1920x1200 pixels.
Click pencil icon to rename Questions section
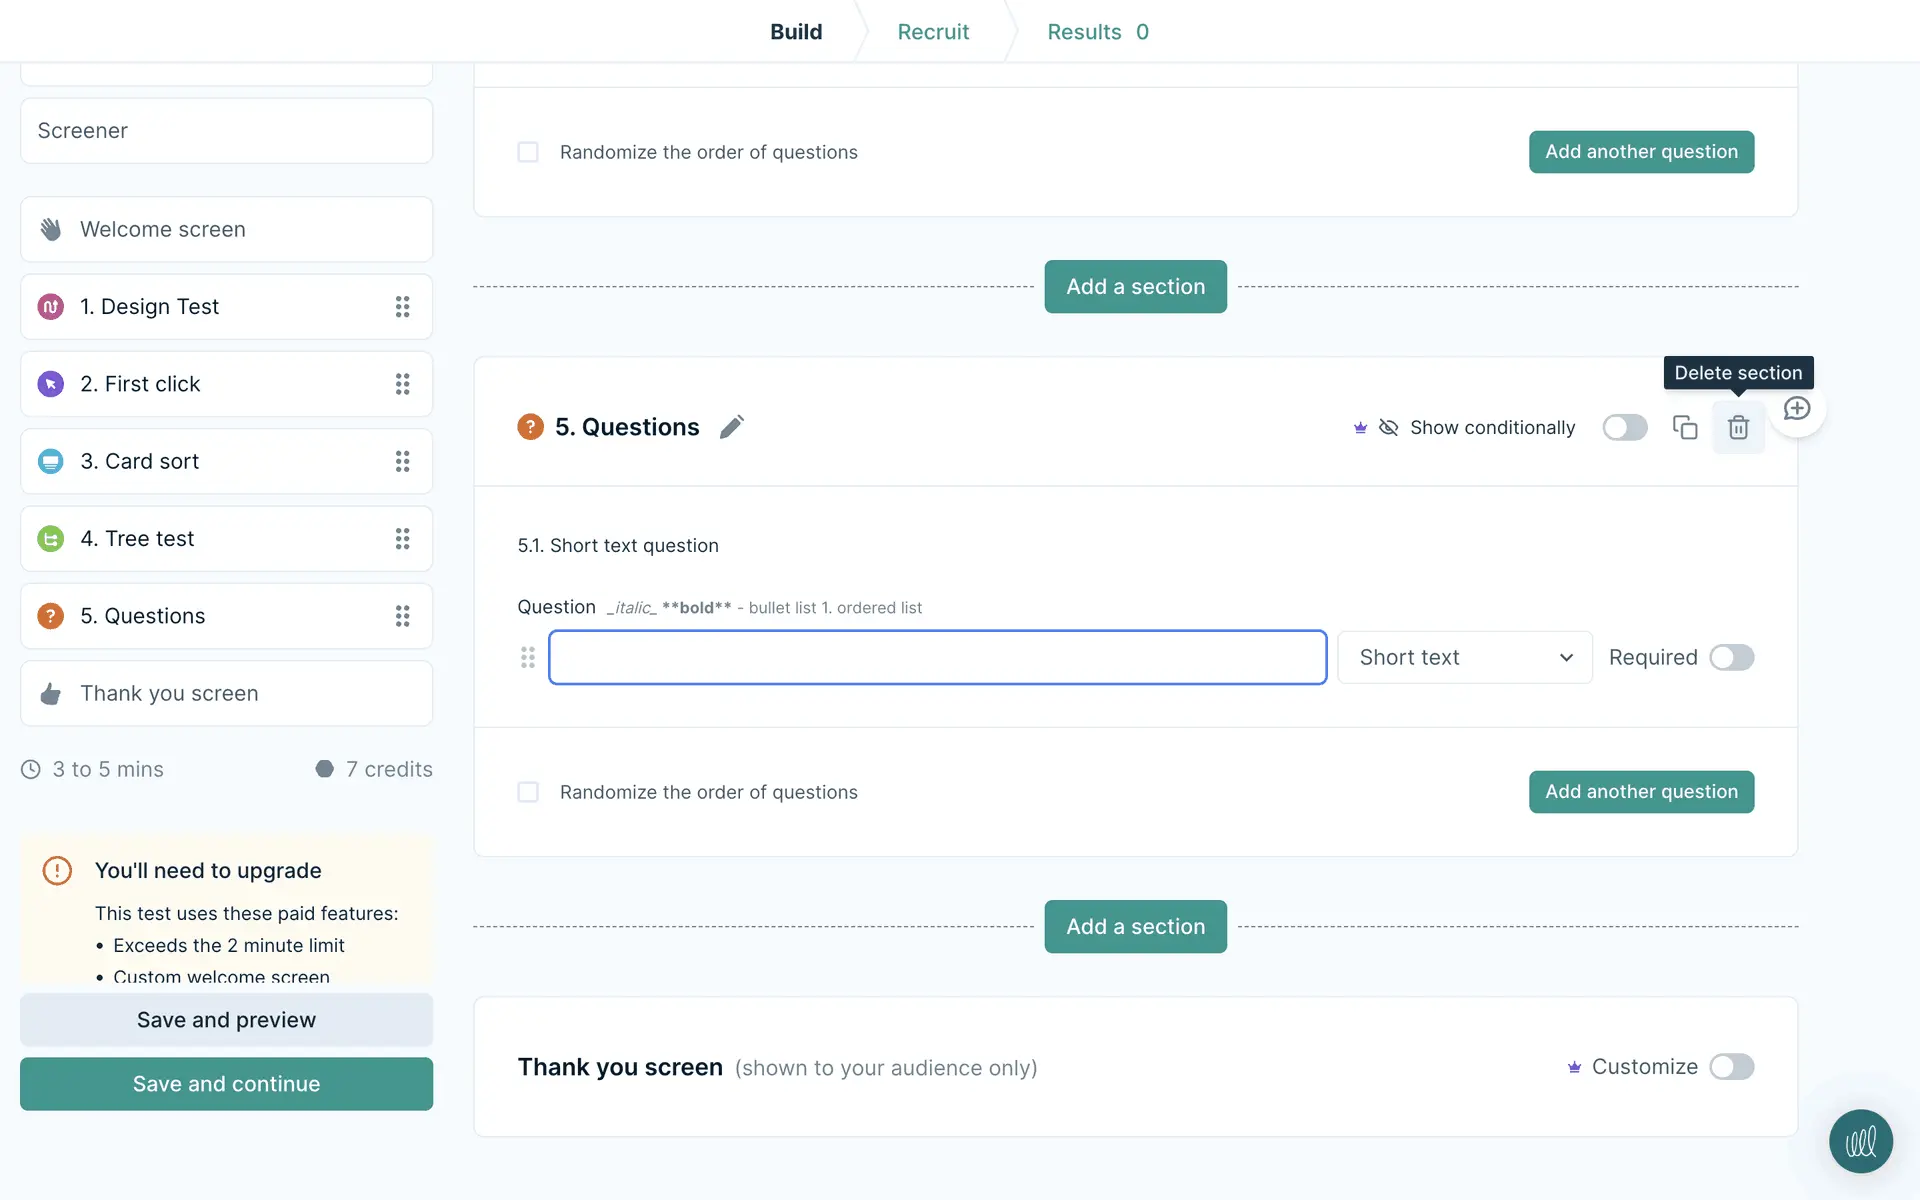pos(732,427)
